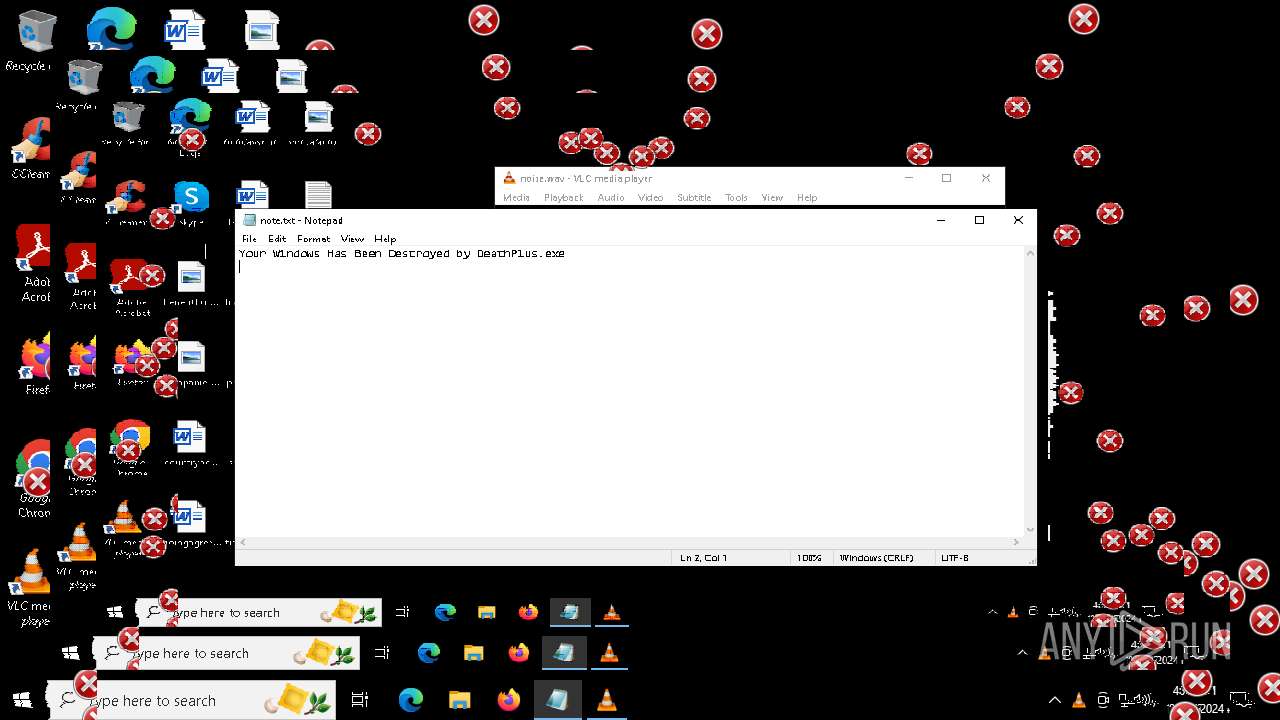Open notification center on the lowest taskbar
The height and width of the screenshot is (720, 1280).
(1241, 700)
